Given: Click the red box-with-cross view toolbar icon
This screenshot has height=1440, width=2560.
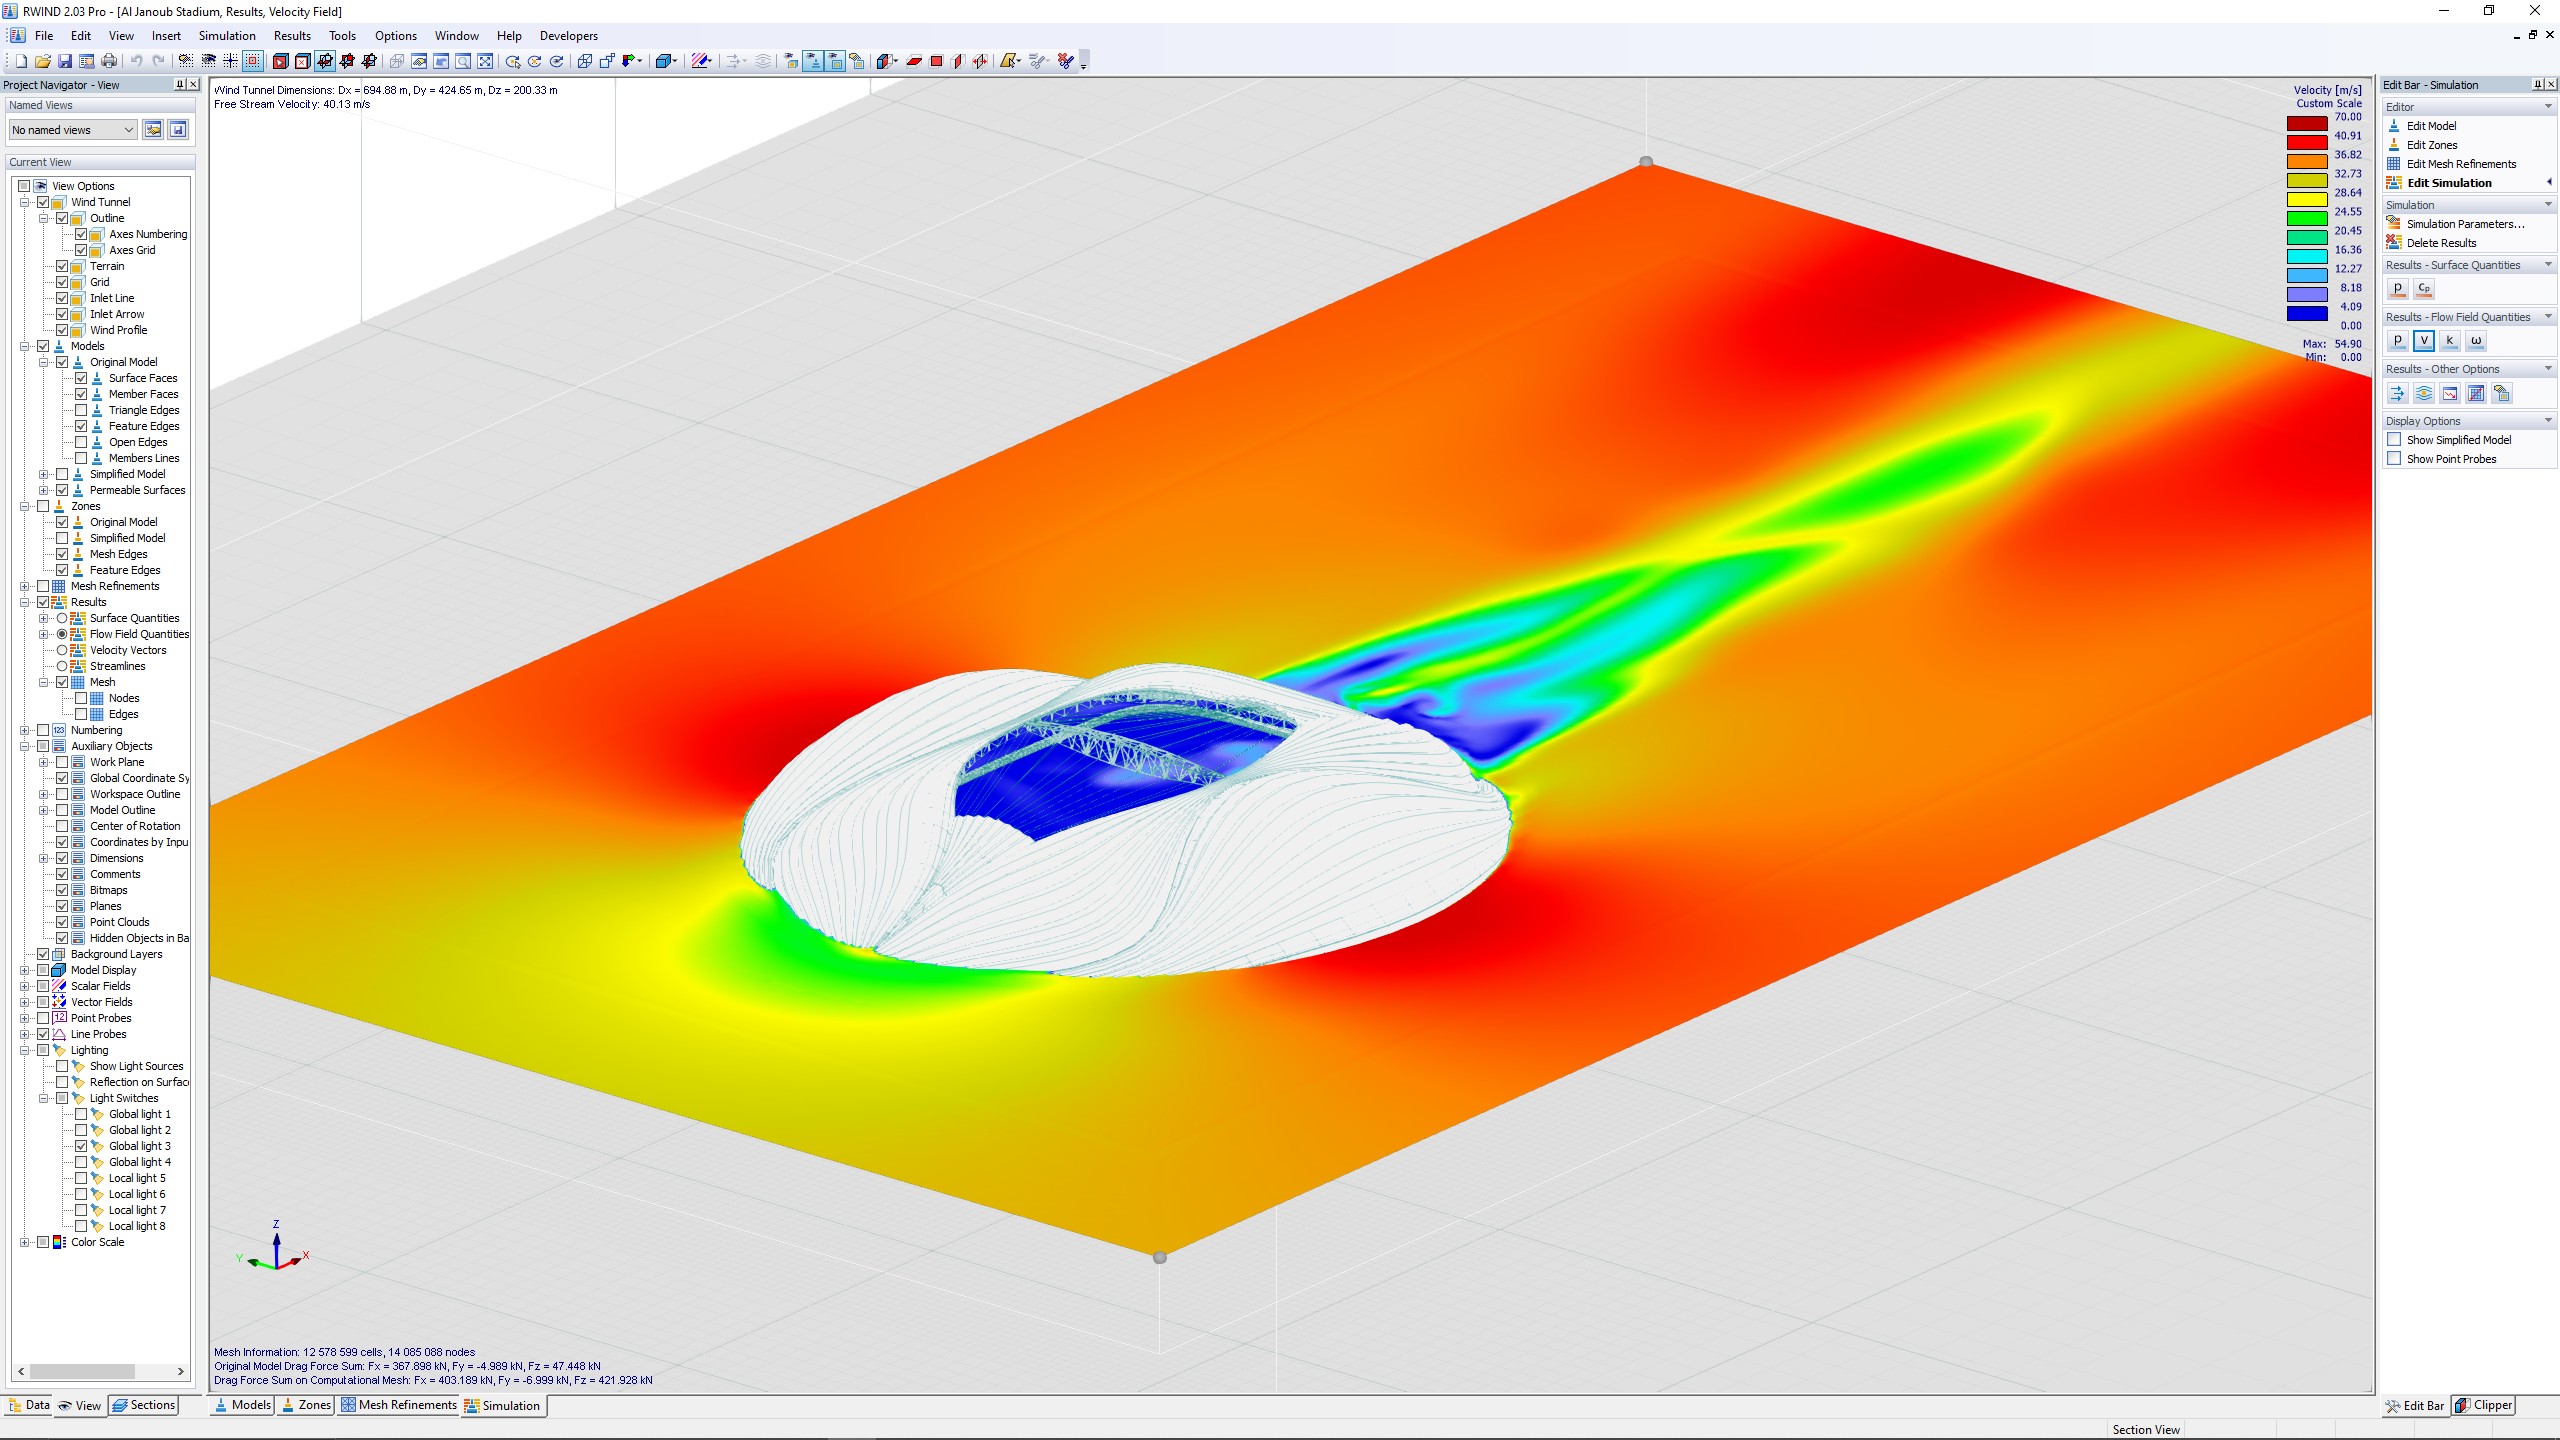Looking at the screenshot, I should 302,62.
